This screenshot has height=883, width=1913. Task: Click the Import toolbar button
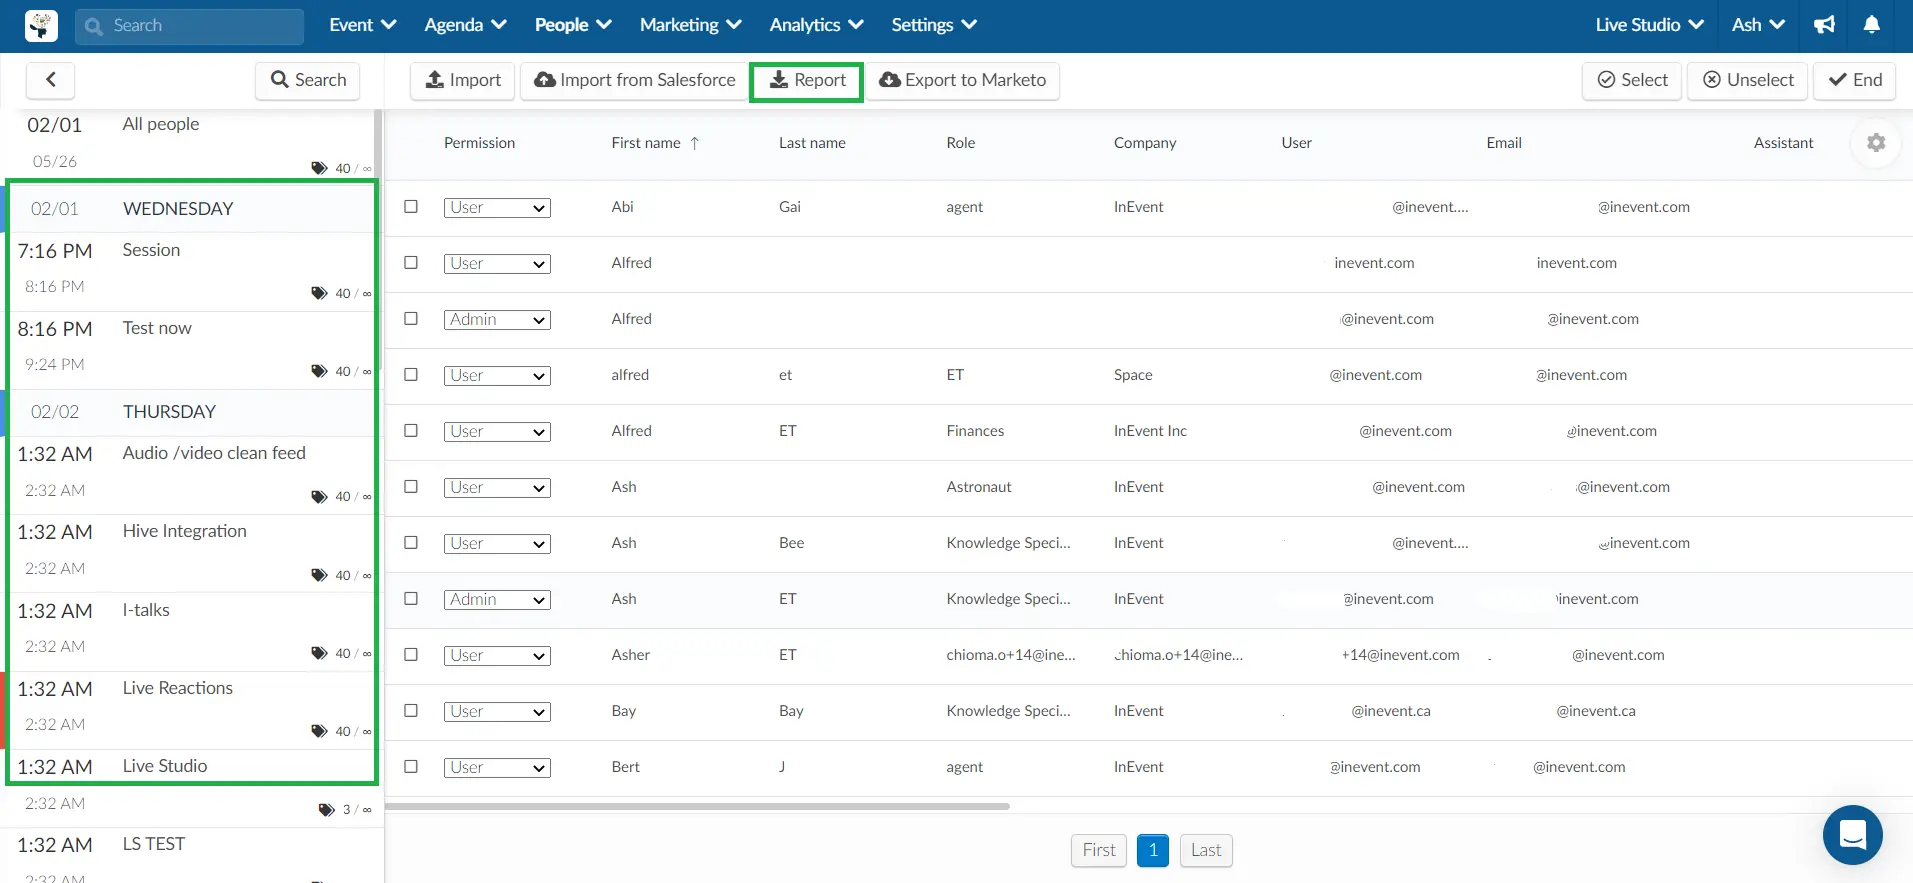click(x=463, y=80)
